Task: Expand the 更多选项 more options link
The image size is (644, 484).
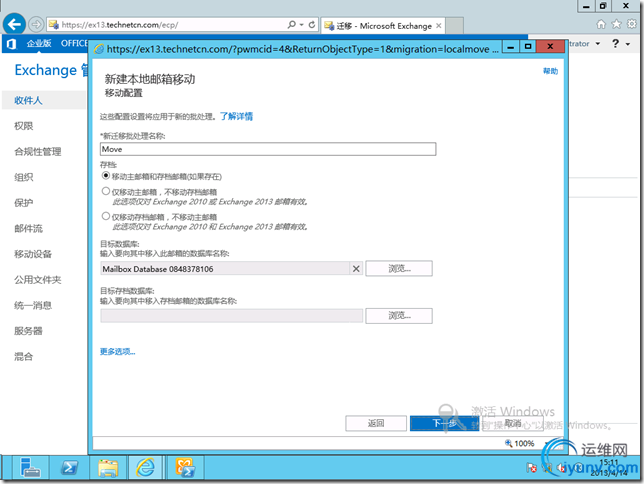Action: point(117,352)
